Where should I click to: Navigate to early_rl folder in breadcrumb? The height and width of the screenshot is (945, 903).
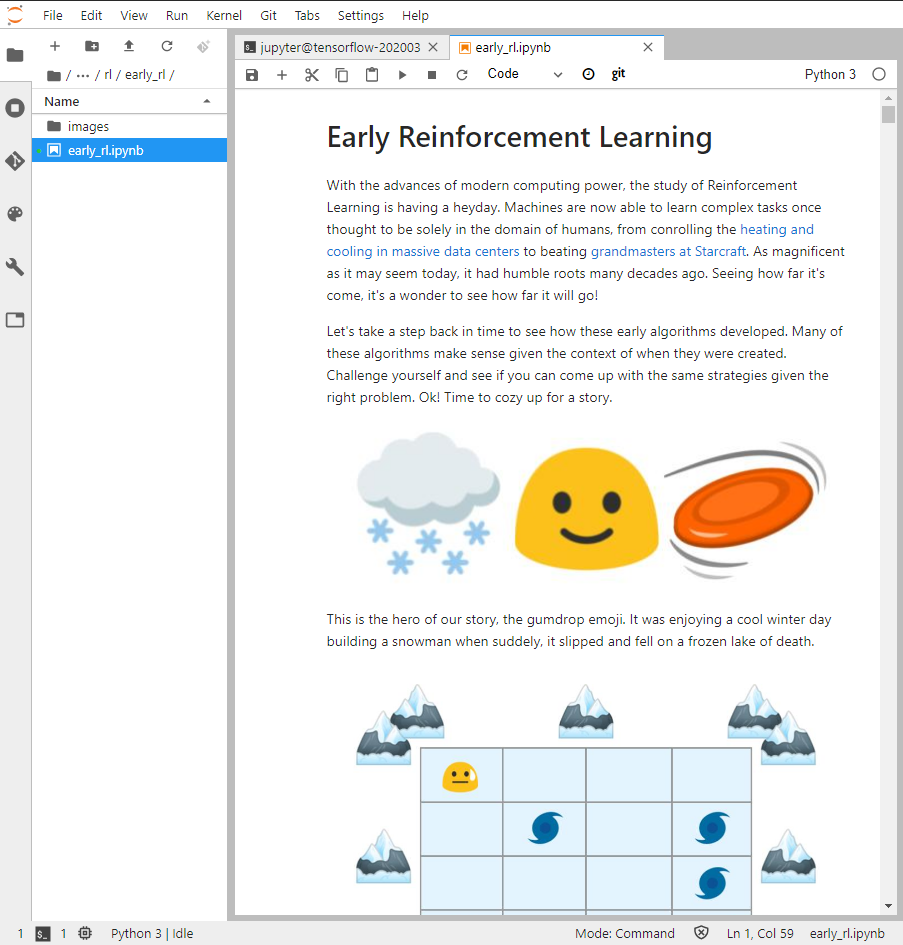(145, 75)
